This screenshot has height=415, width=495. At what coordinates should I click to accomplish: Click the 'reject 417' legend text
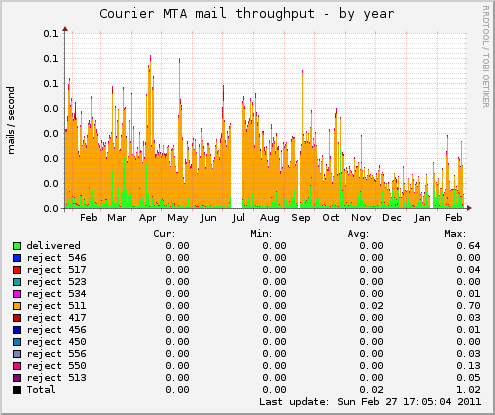[x=56, y=318]
